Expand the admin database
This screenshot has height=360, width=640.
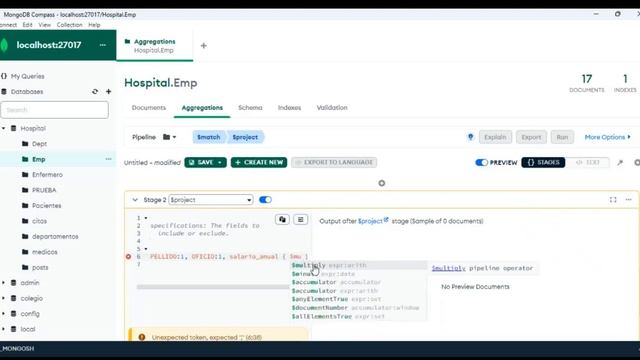pos(4,282)
